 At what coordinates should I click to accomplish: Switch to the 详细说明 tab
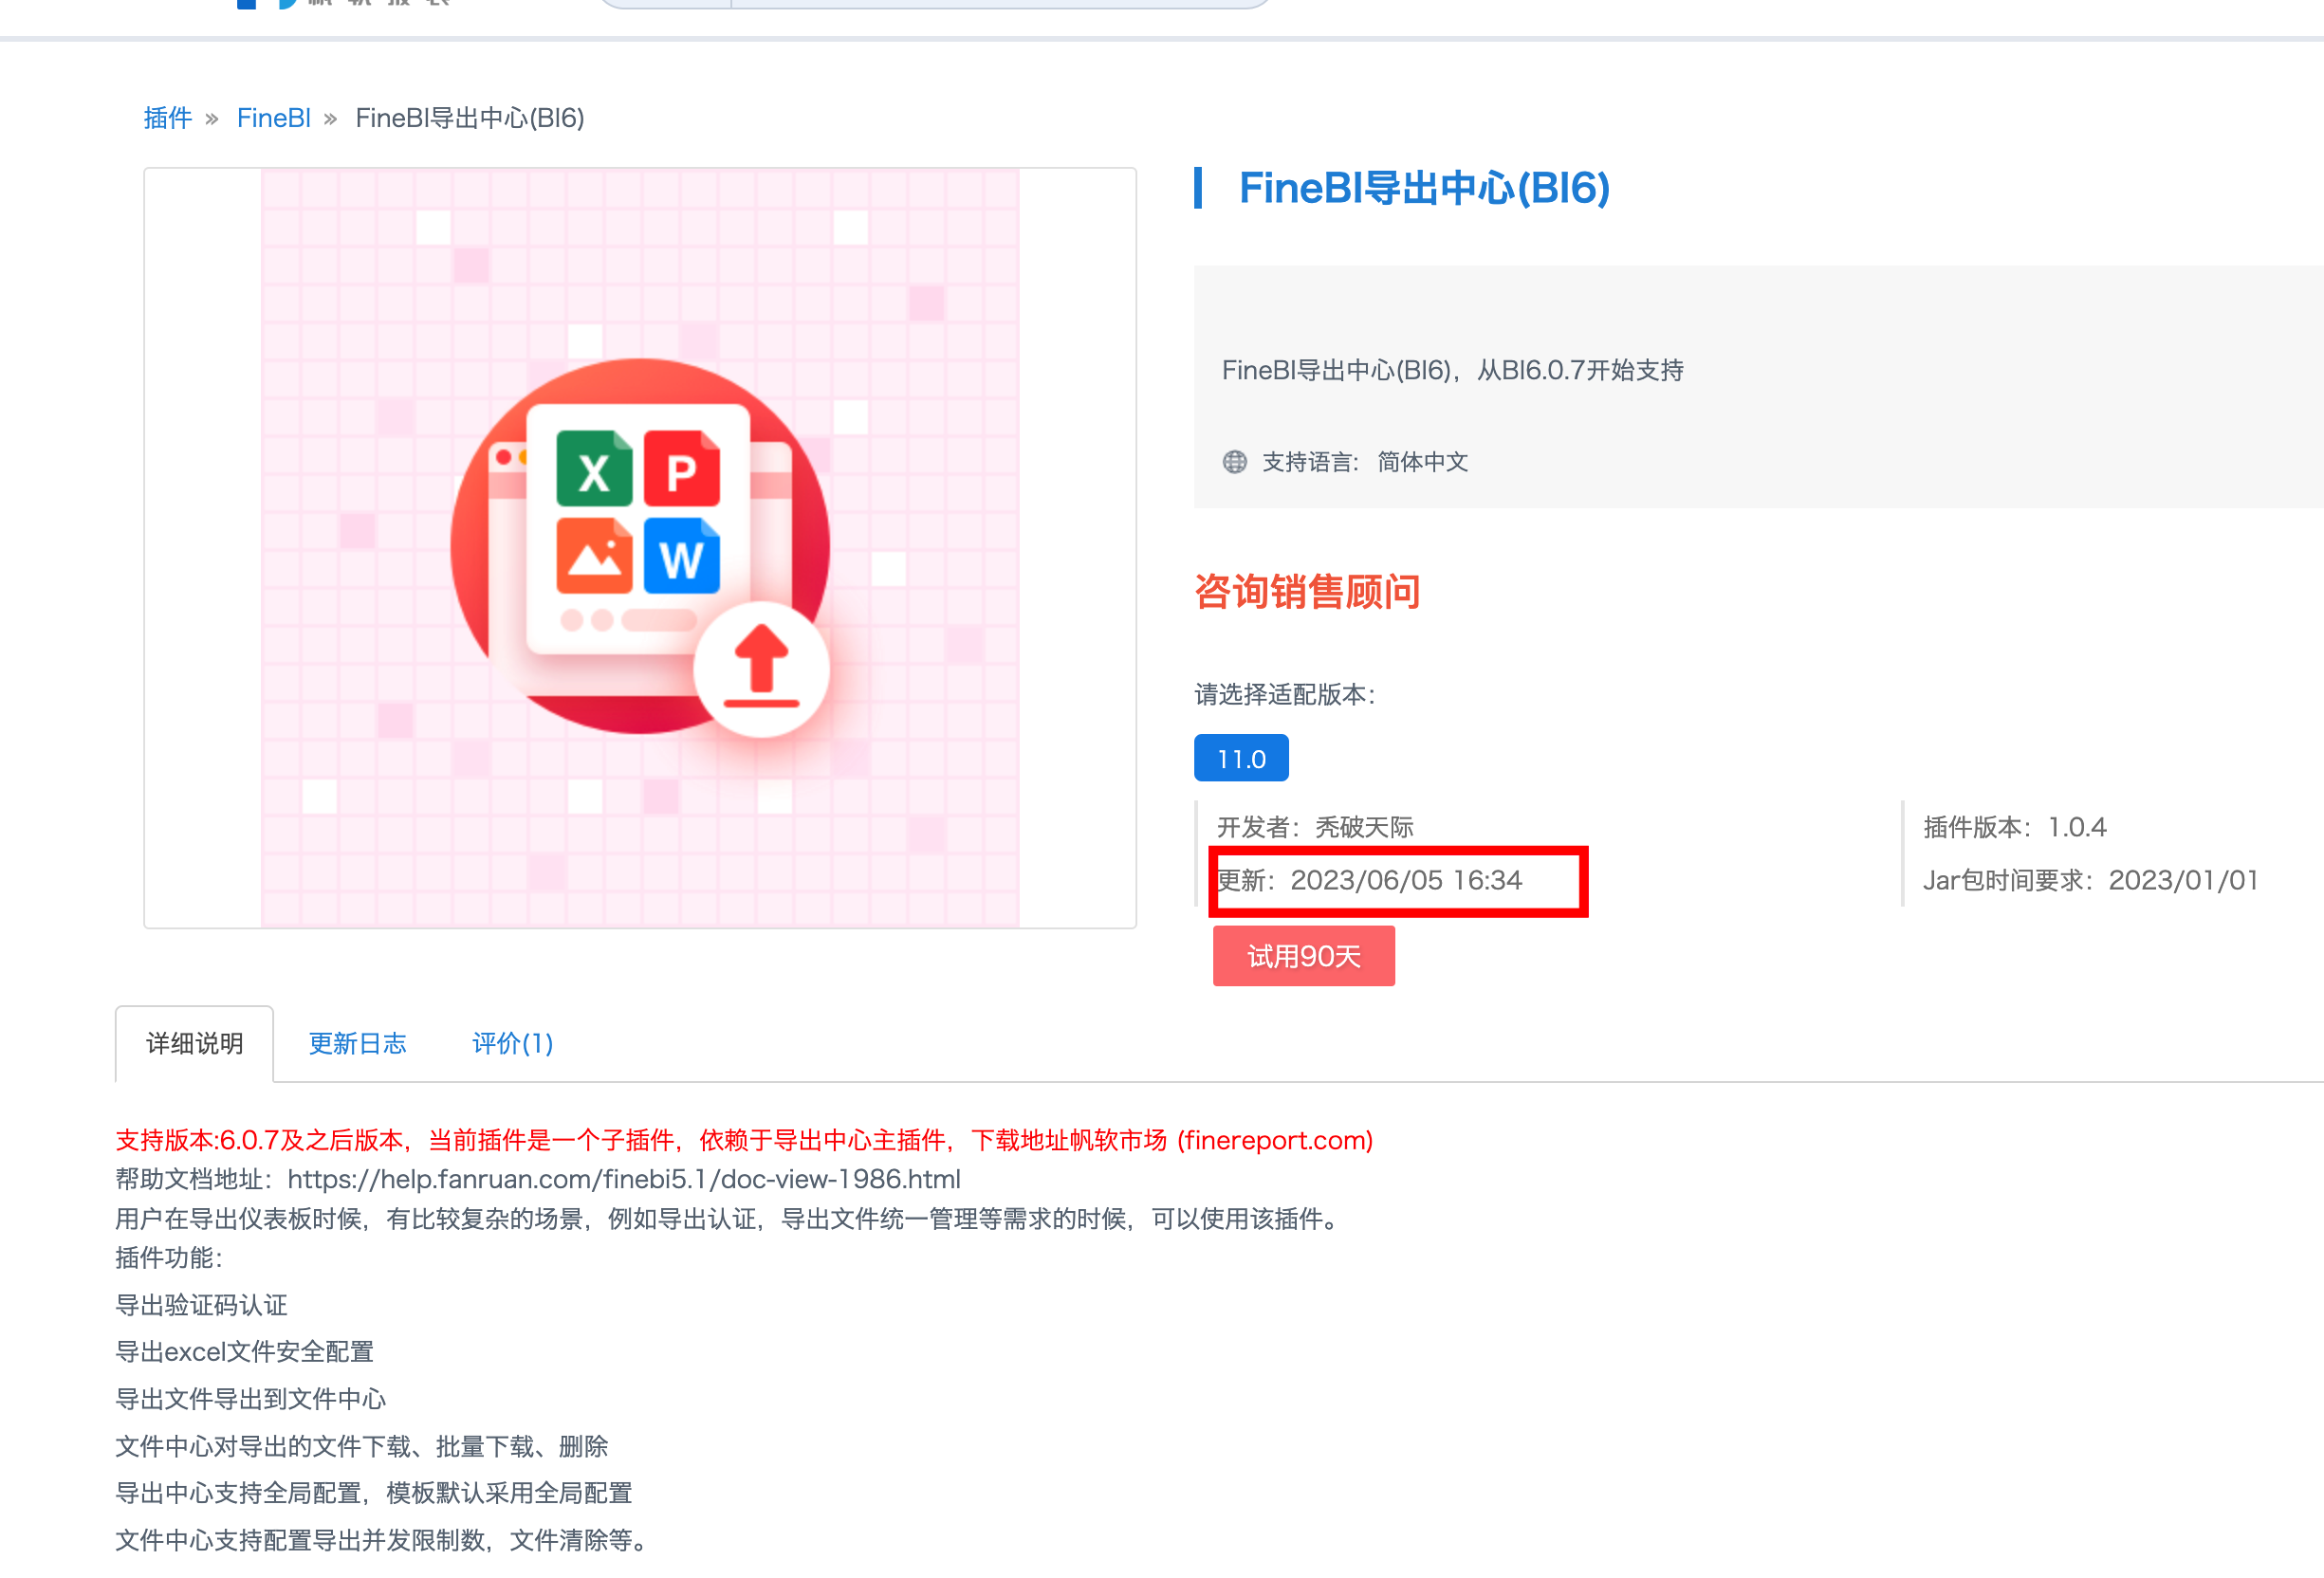194,1043
